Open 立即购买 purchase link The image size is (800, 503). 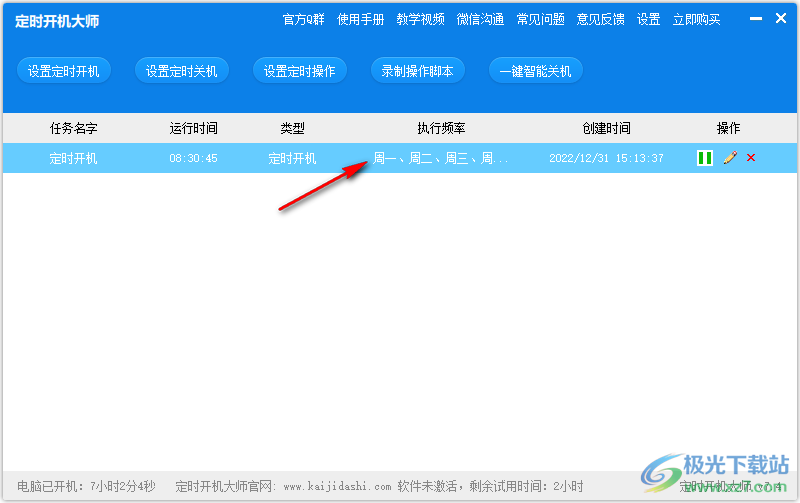coord(696,19)
